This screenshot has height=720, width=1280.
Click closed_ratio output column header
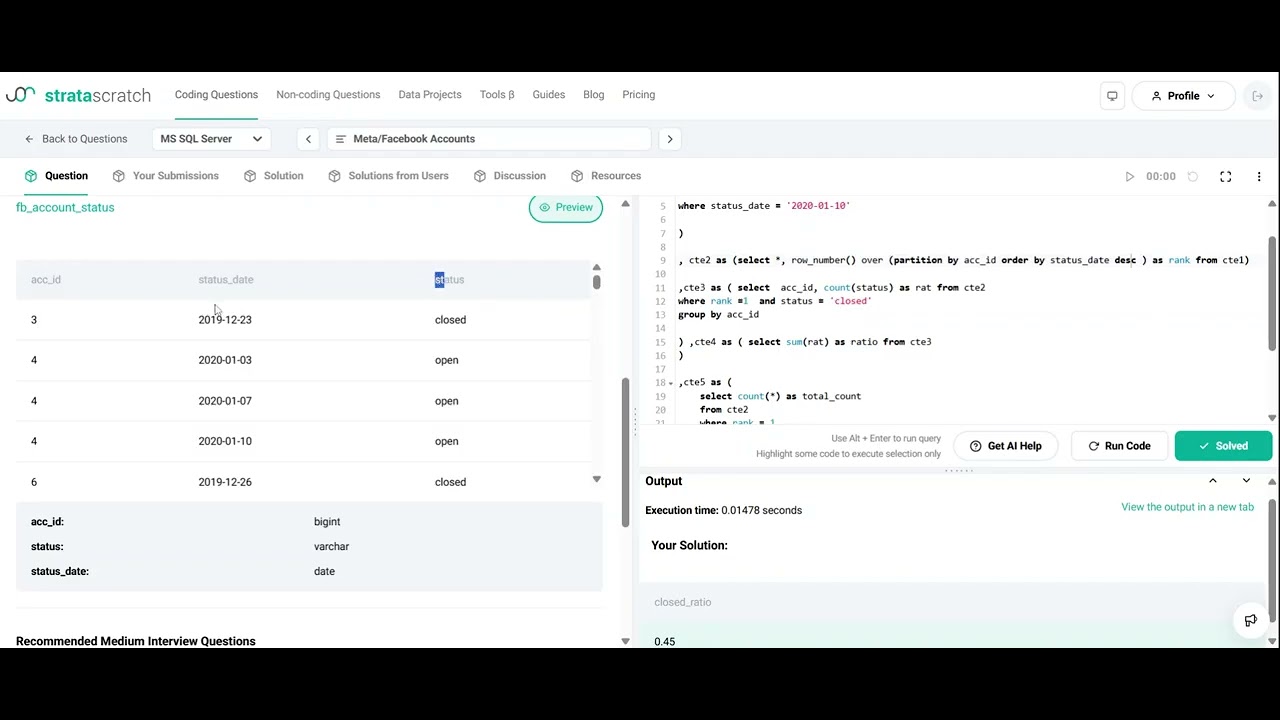[x=683, y=602]
